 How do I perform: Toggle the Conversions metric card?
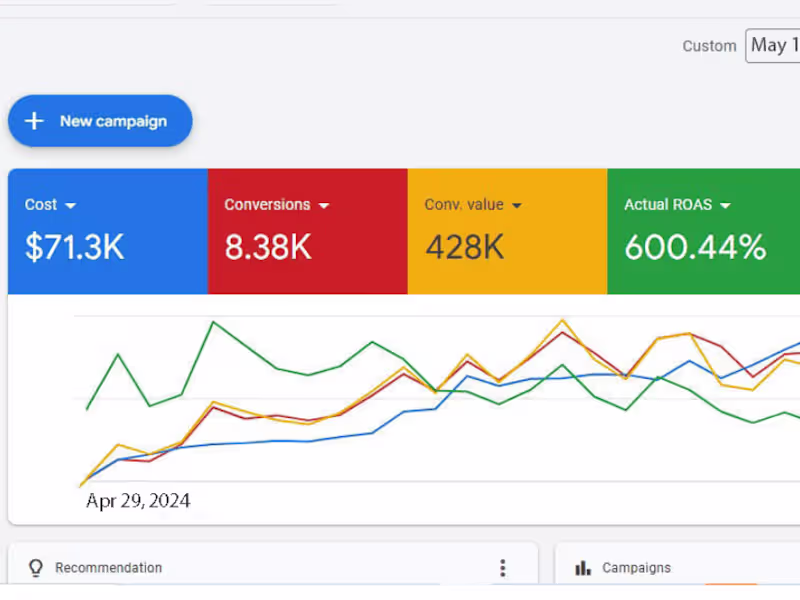coord(307,230)
